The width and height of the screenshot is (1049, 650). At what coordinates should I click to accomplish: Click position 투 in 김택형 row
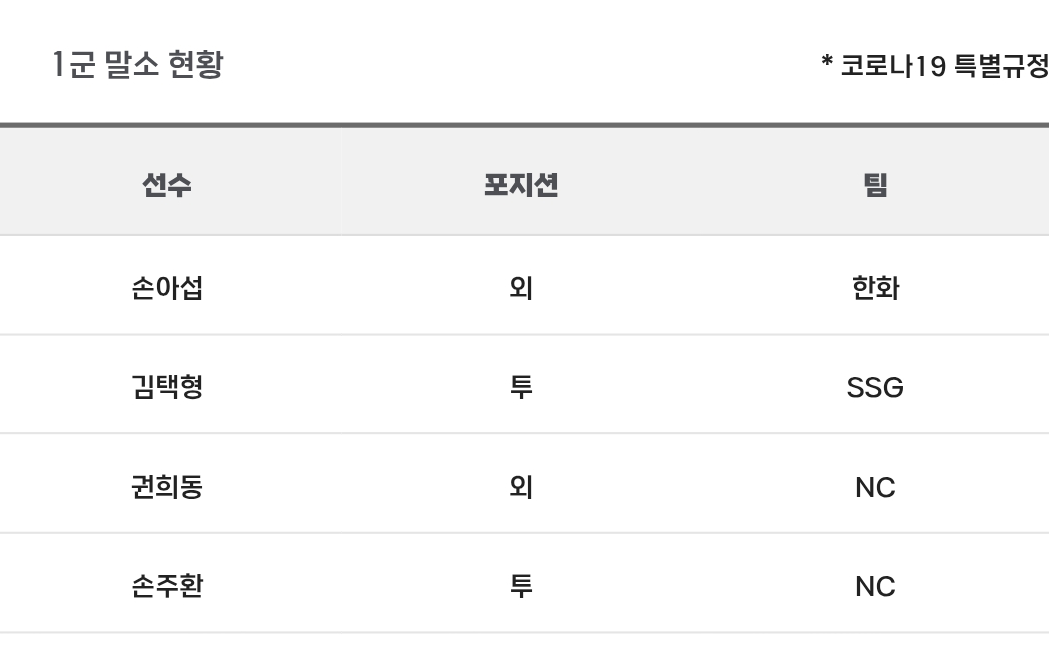(520, 387)
